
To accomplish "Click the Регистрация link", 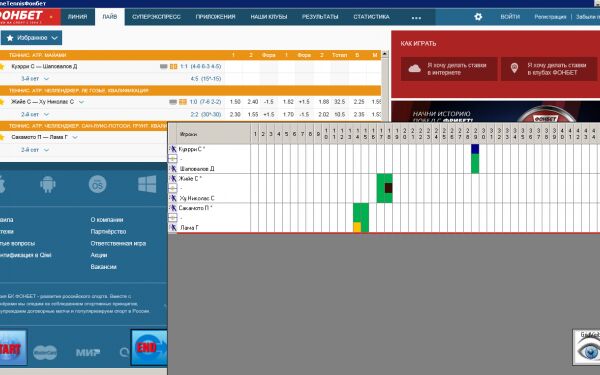I will (x=550, y=17).
